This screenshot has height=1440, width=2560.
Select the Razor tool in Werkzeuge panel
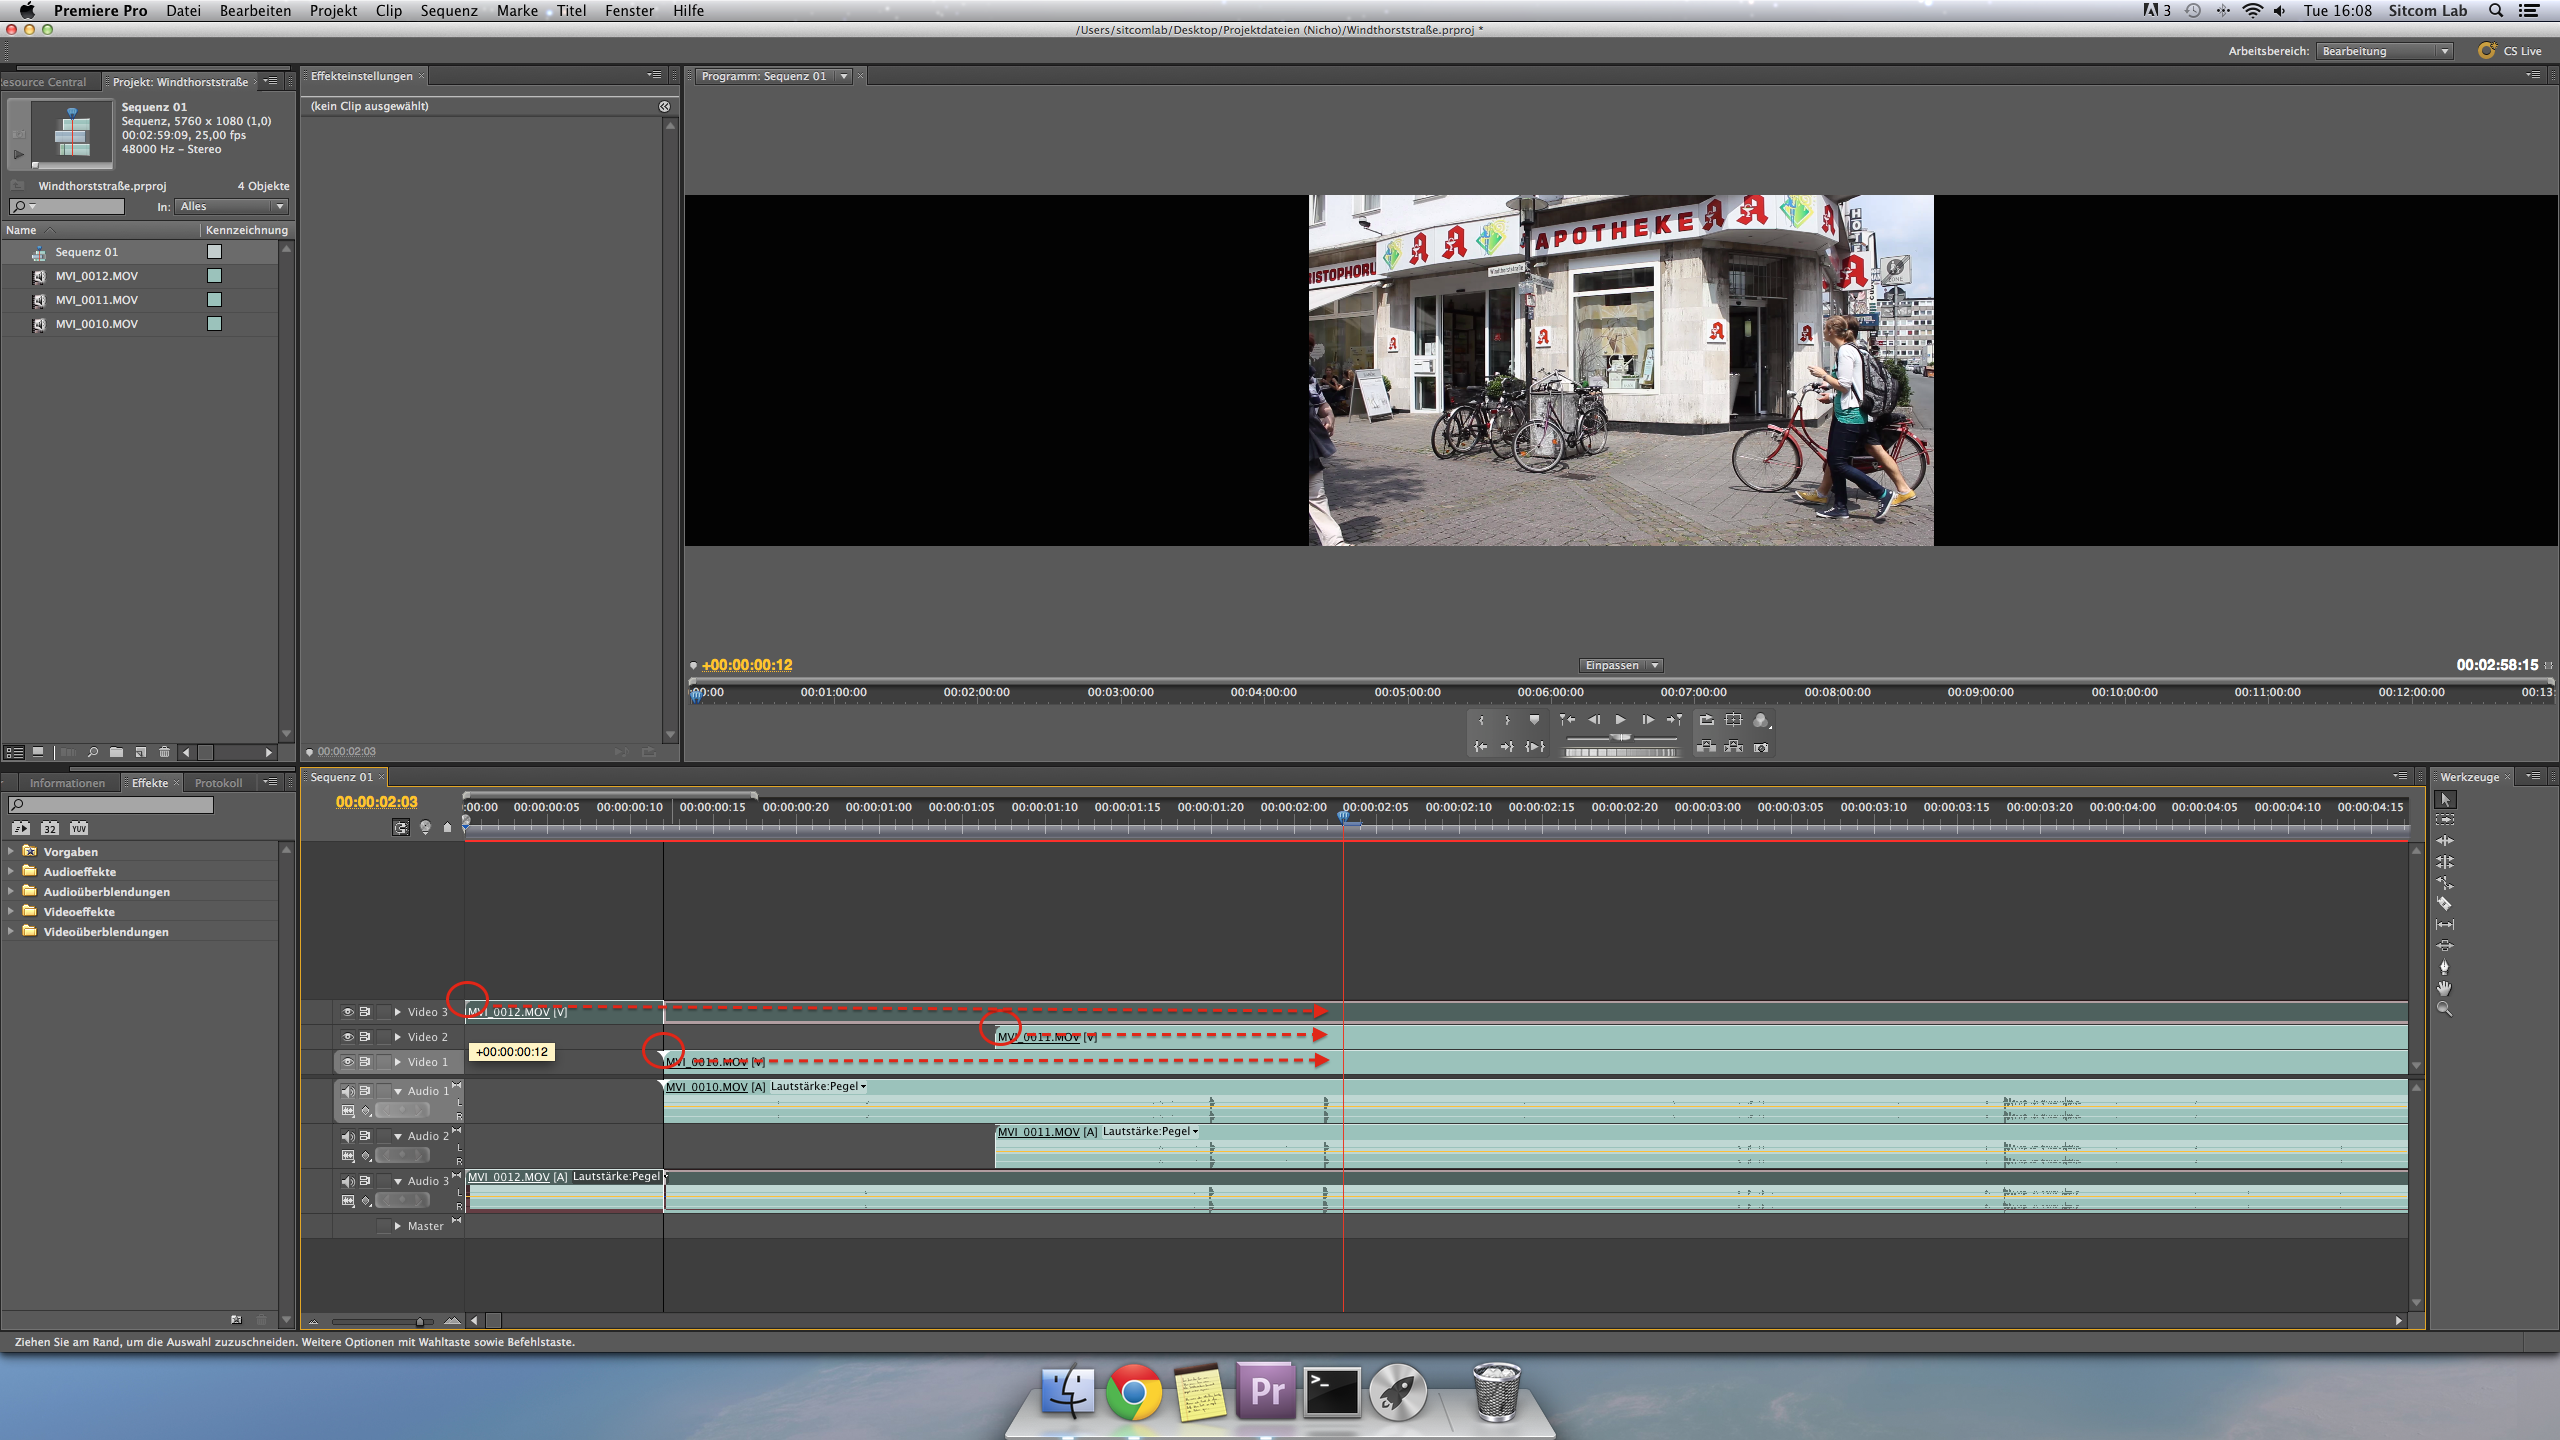pos(2444,903)
